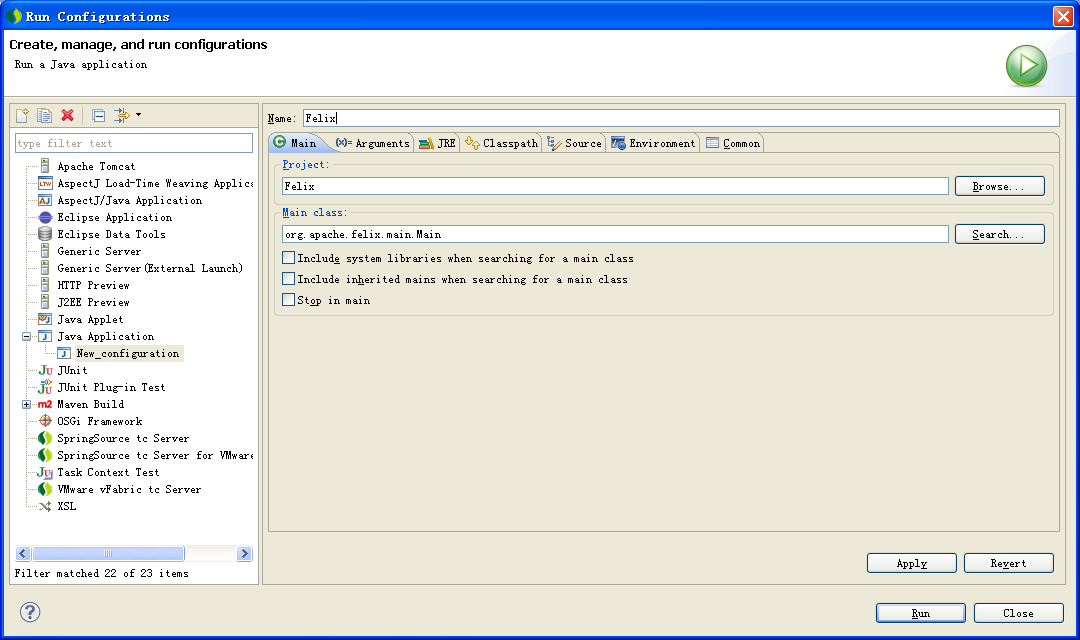Switch to the Arguments tab
This screenshot has height=640, width=1080.
point(373,143)
